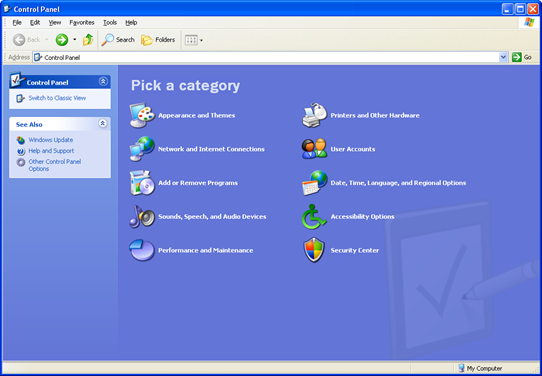This screenshot has width=542, height=376.
Task: Go up one folder level
Action: (88, 40)
